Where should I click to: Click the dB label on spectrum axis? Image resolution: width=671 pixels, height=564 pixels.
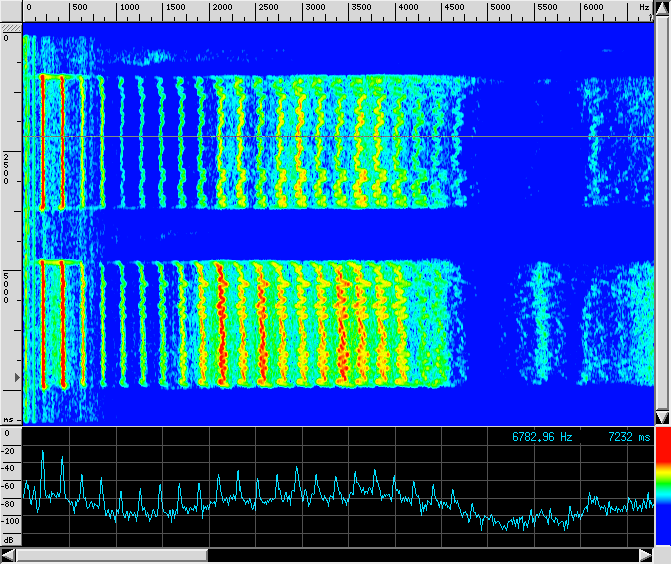pos(9,539)
